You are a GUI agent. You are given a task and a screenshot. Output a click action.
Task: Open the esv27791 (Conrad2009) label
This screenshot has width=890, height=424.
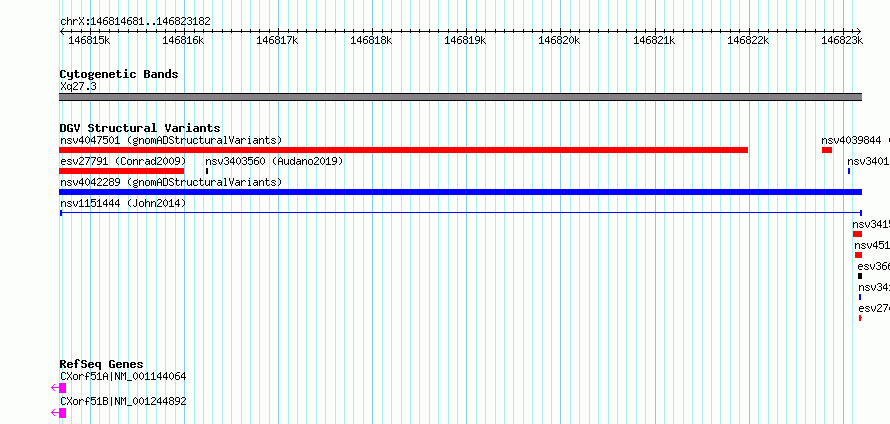coord(123,161)
